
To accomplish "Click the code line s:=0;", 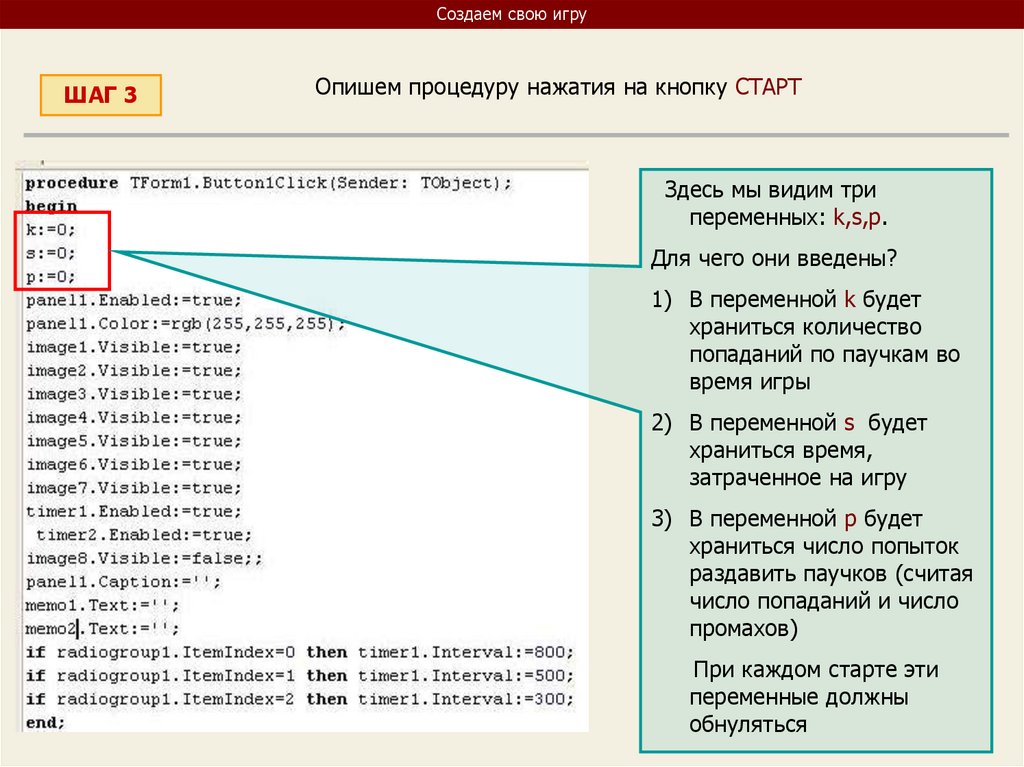I will tap(50, 253).
